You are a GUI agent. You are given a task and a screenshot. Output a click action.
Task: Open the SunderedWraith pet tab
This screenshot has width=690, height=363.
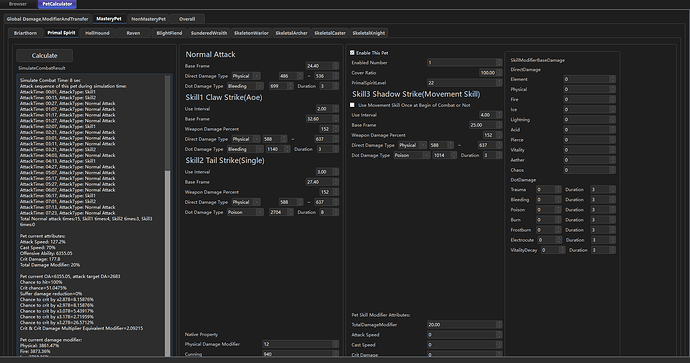tap(209, 33)
